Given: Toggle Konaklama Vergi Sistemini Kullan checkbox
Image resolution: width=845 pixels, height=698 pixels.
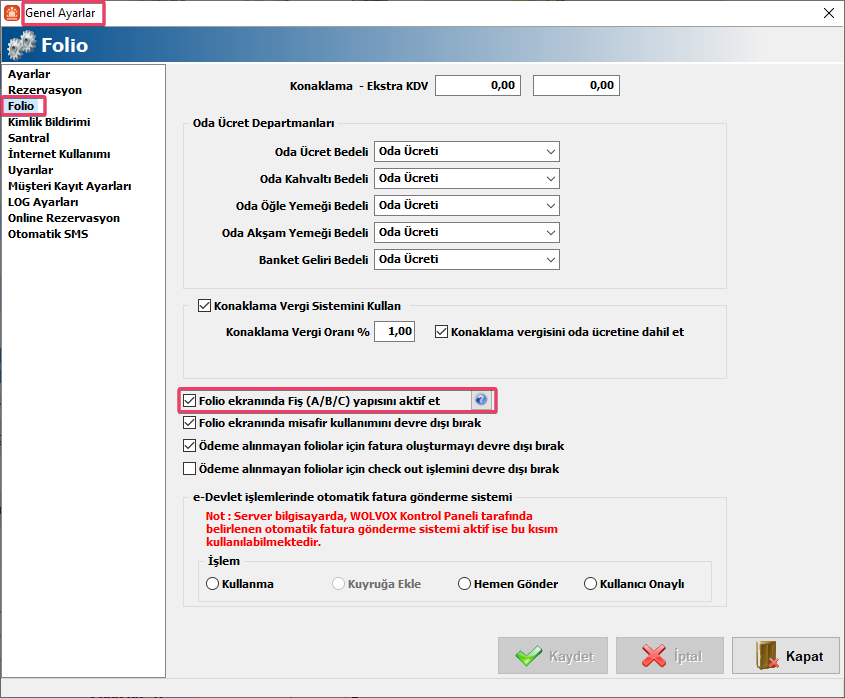Looking at the screenshot, I should tap(205, 306).
